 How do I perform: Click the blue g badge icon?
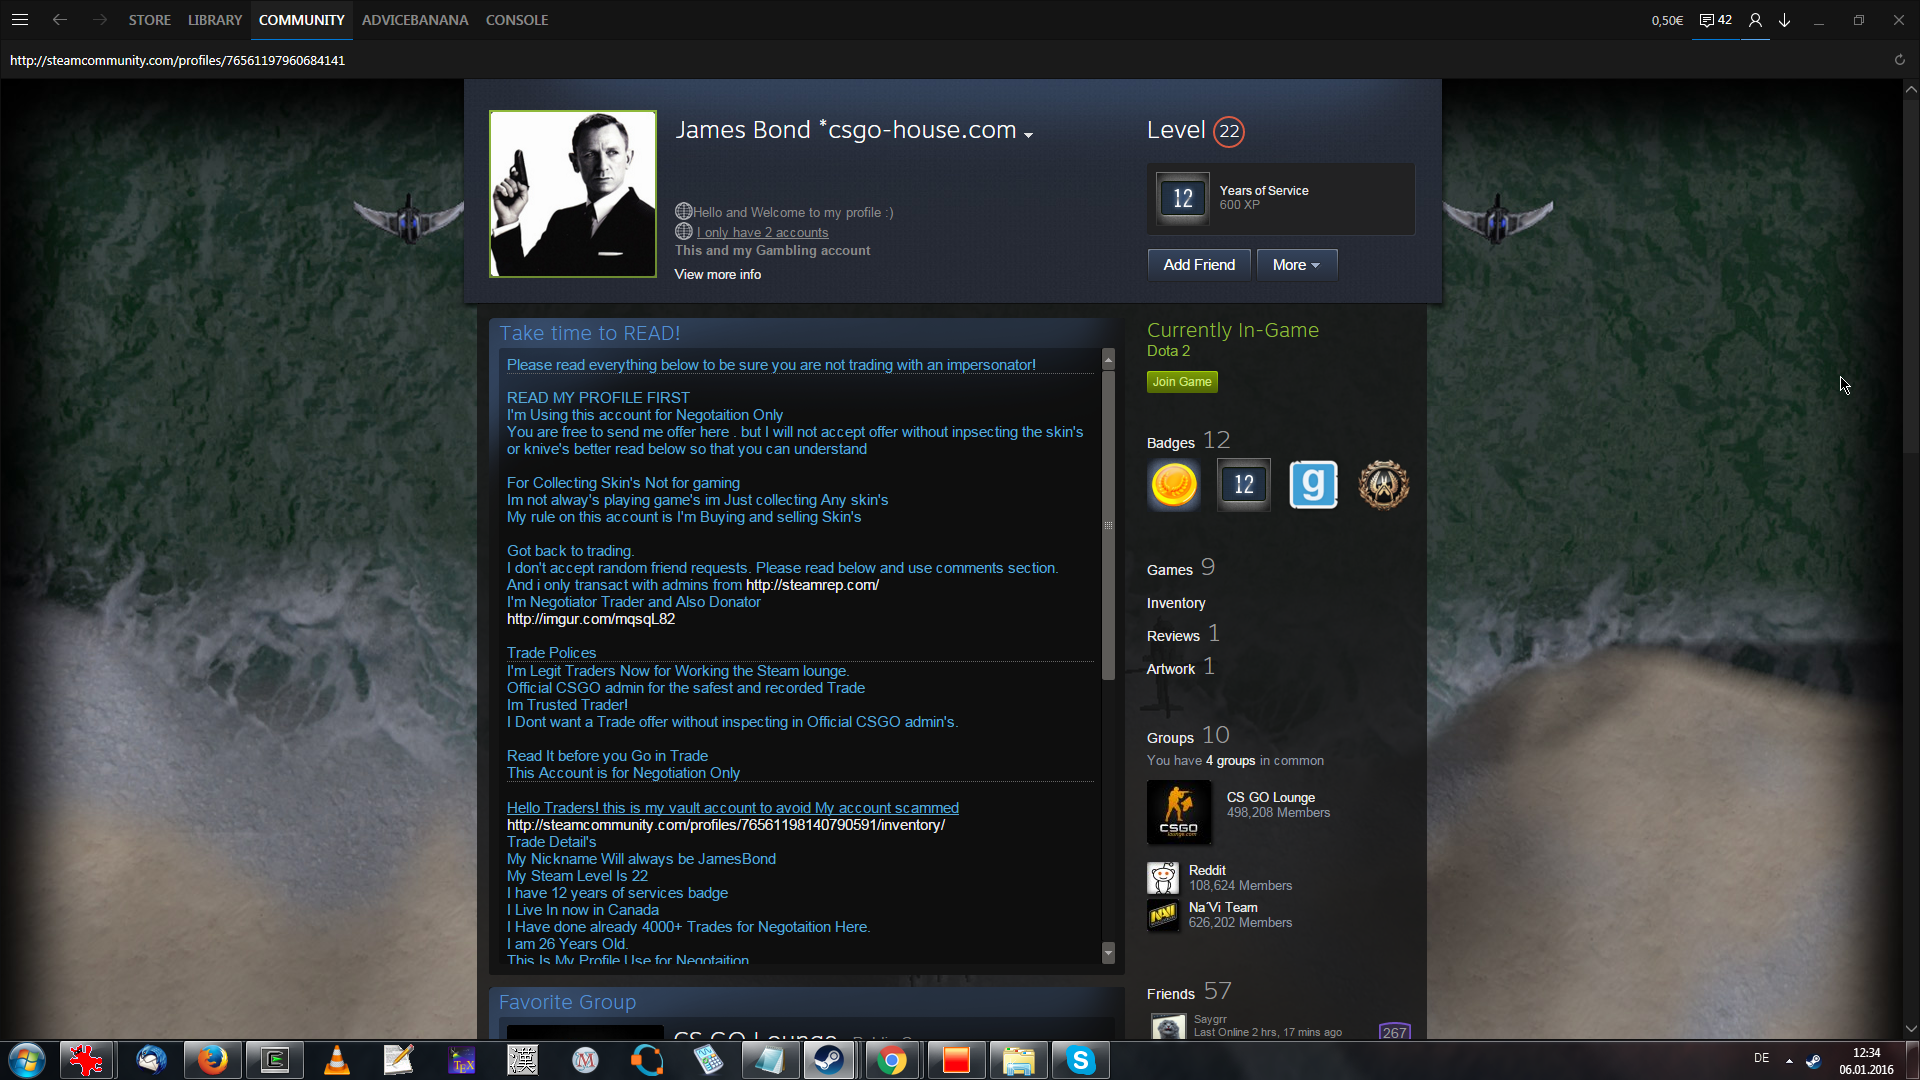pyautogui.click(x=1313, y=485)
